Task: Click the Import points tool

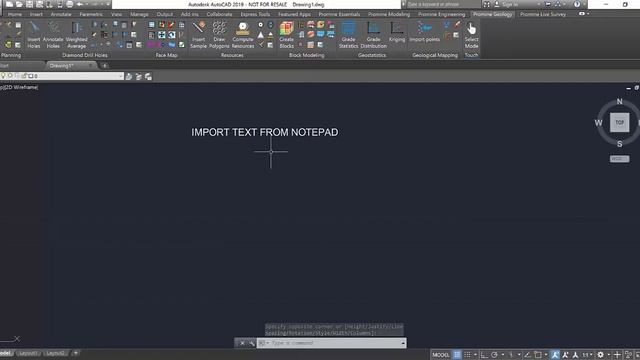Action: pos(424,33)
